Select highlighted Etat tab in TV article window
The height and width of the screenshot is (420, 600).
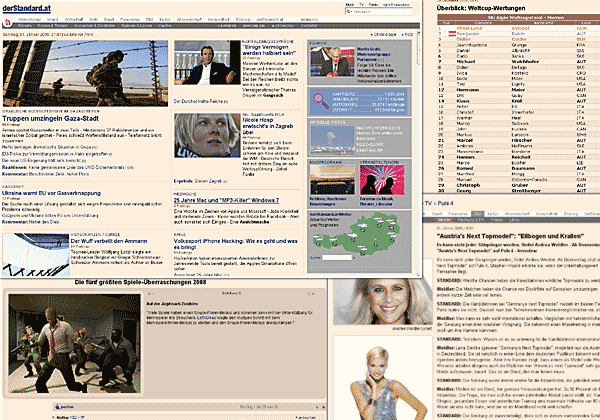pos(477,214)
